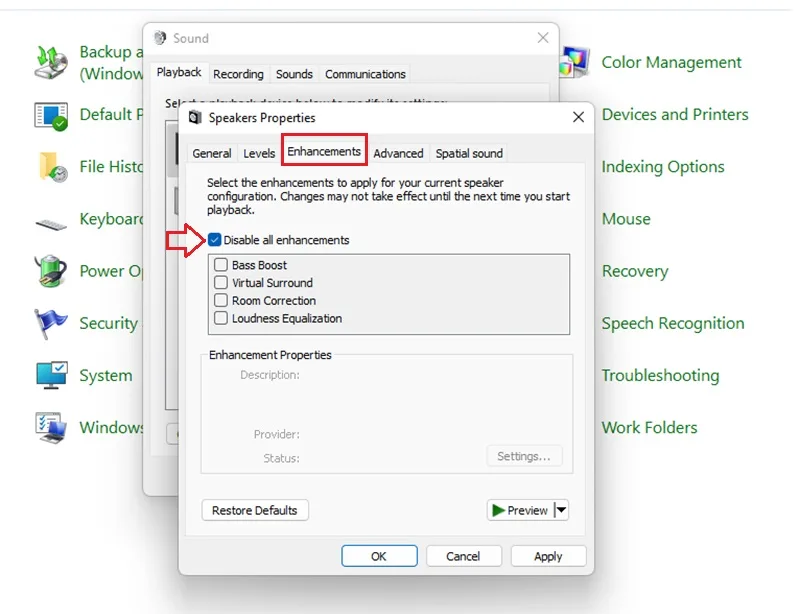Switch to the Levels tab
The width and height of the screenshot is (800, 614).
click(259, 153)
